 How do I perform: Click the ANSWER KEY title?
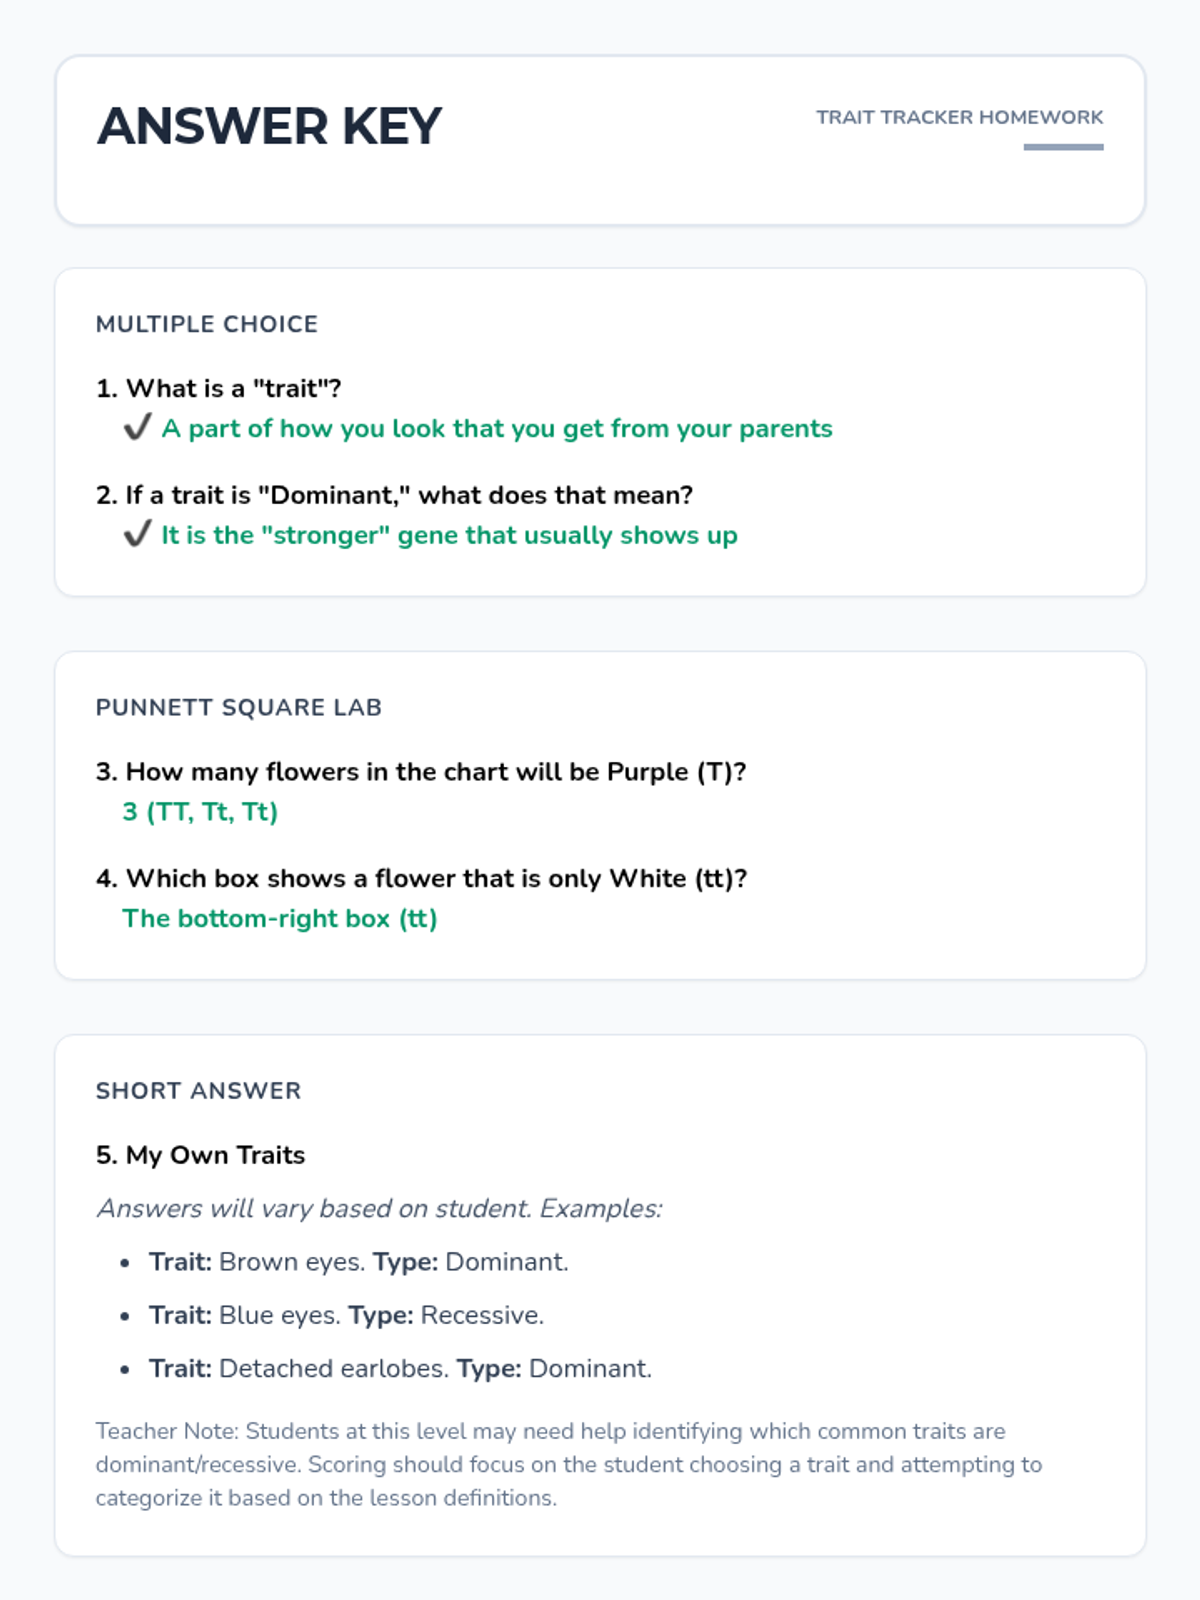click(x=269, y=127)
